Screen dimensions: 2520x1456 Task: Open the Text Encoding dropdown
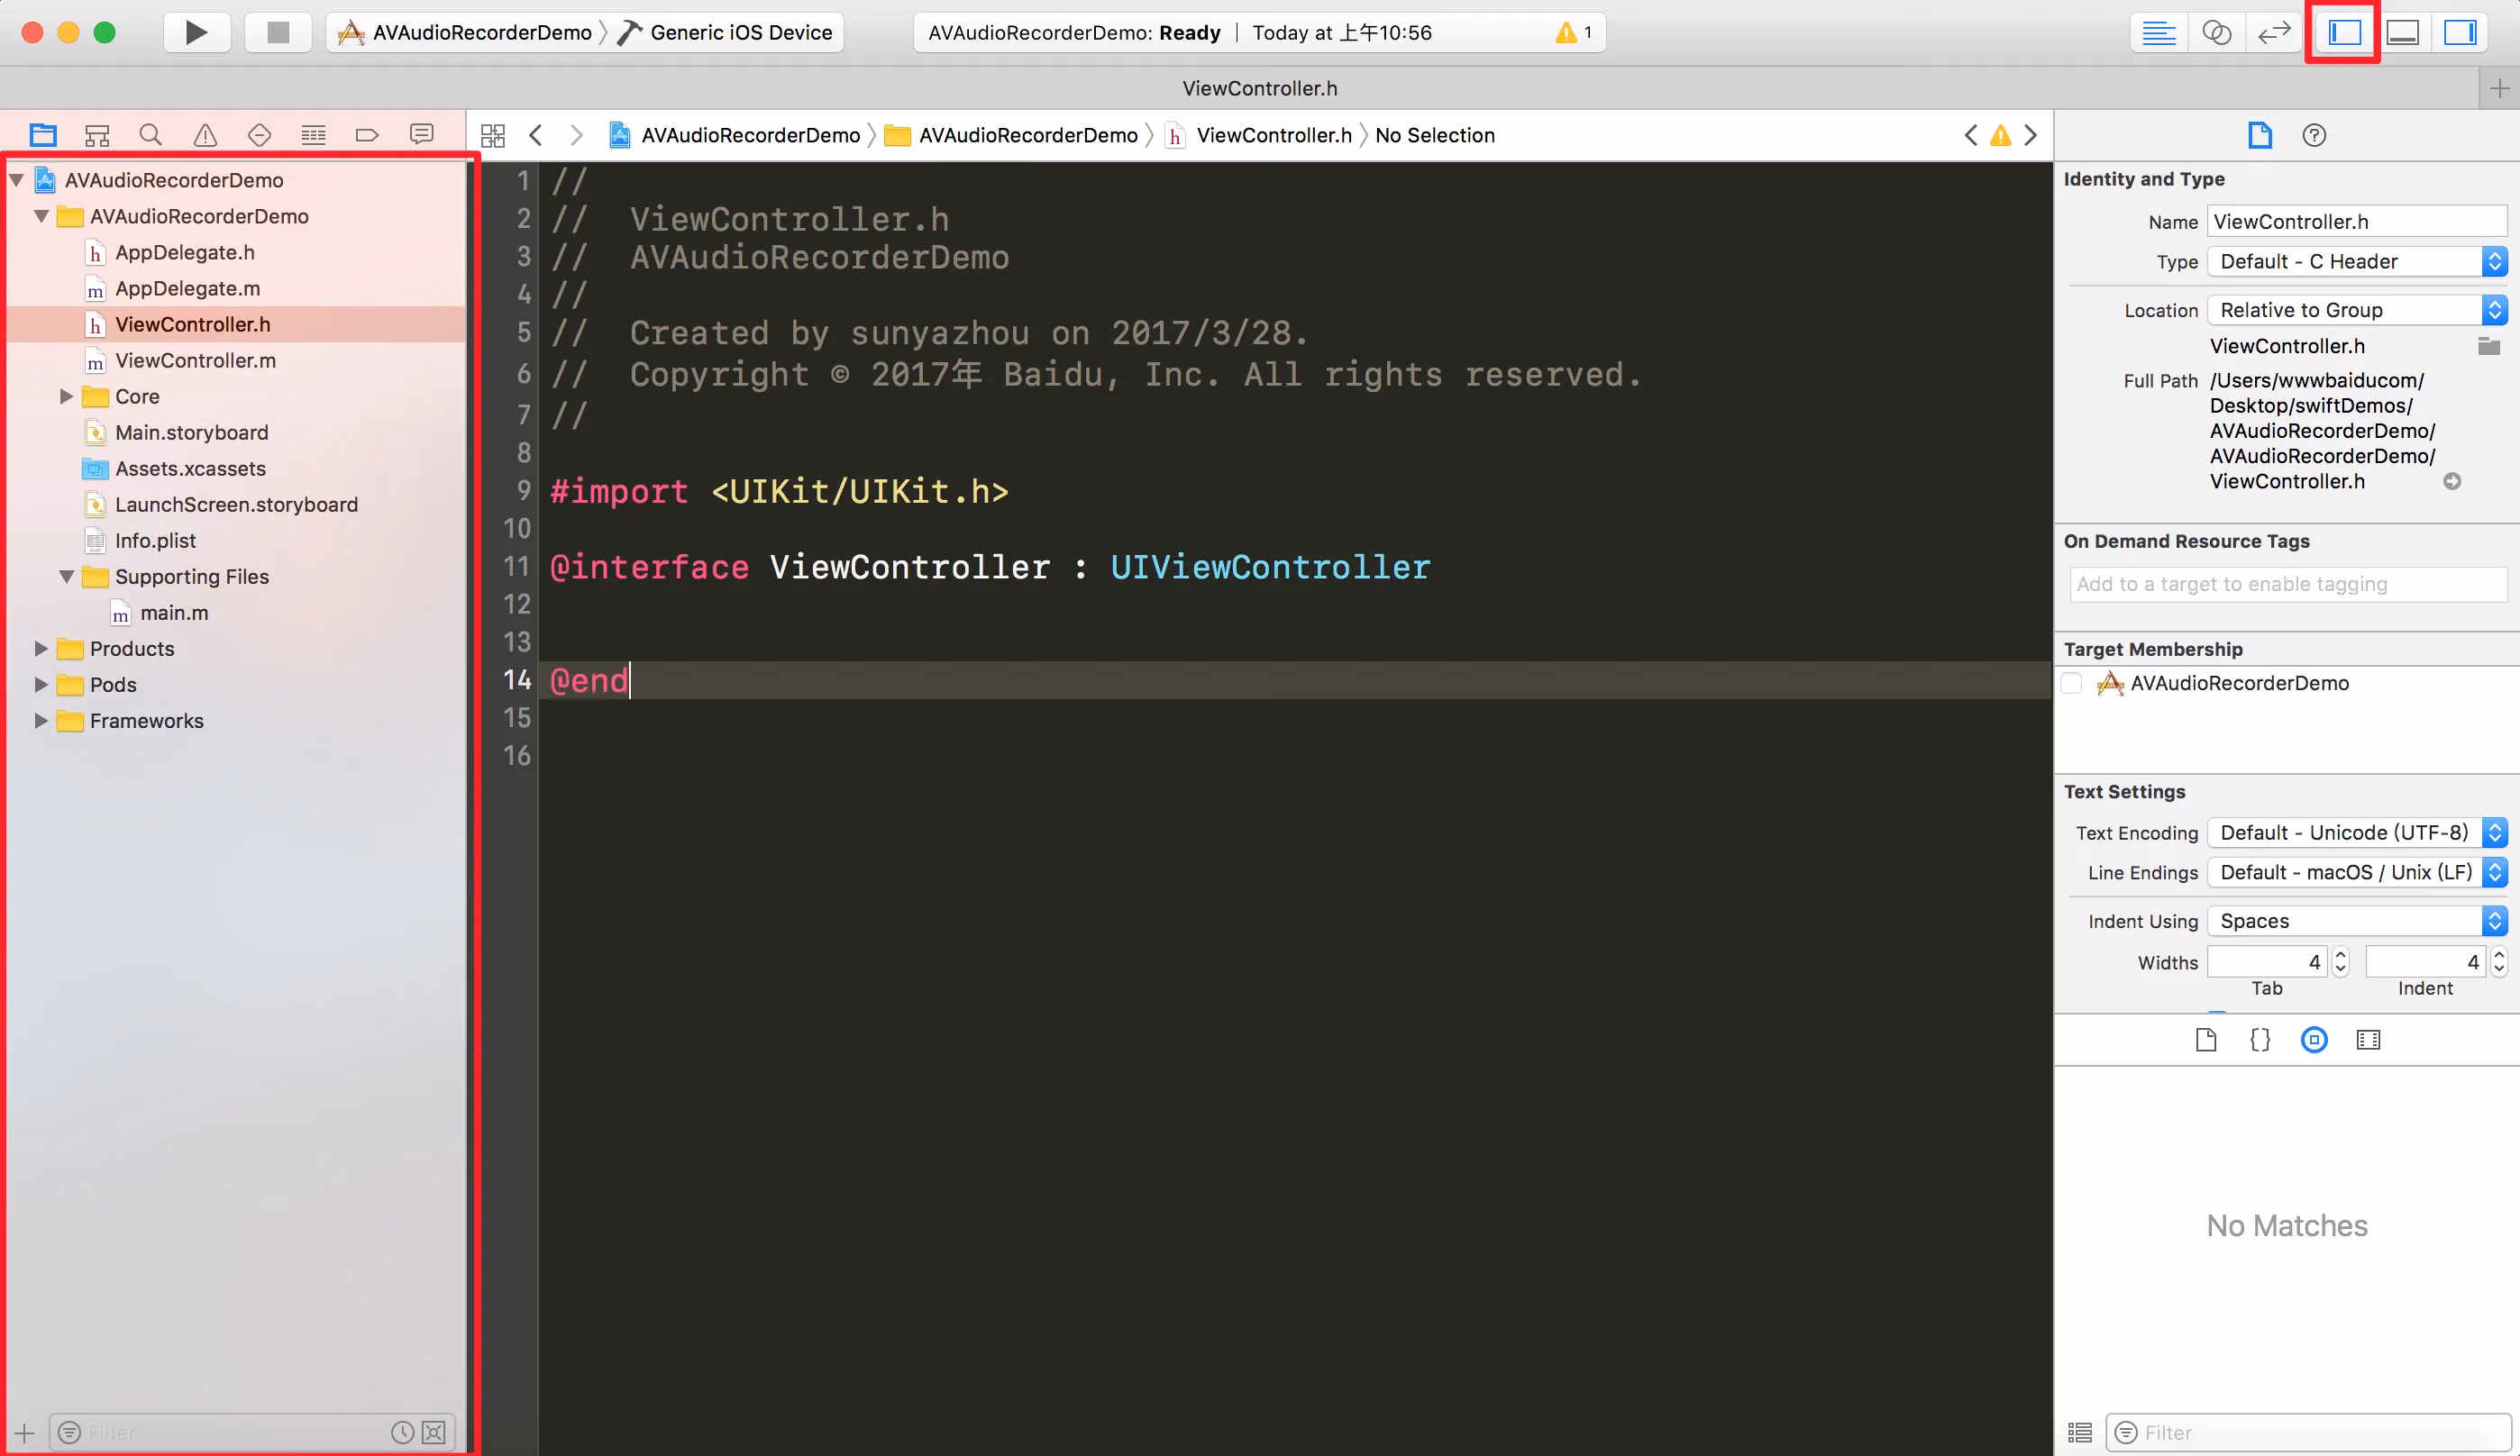point(2356,832)
